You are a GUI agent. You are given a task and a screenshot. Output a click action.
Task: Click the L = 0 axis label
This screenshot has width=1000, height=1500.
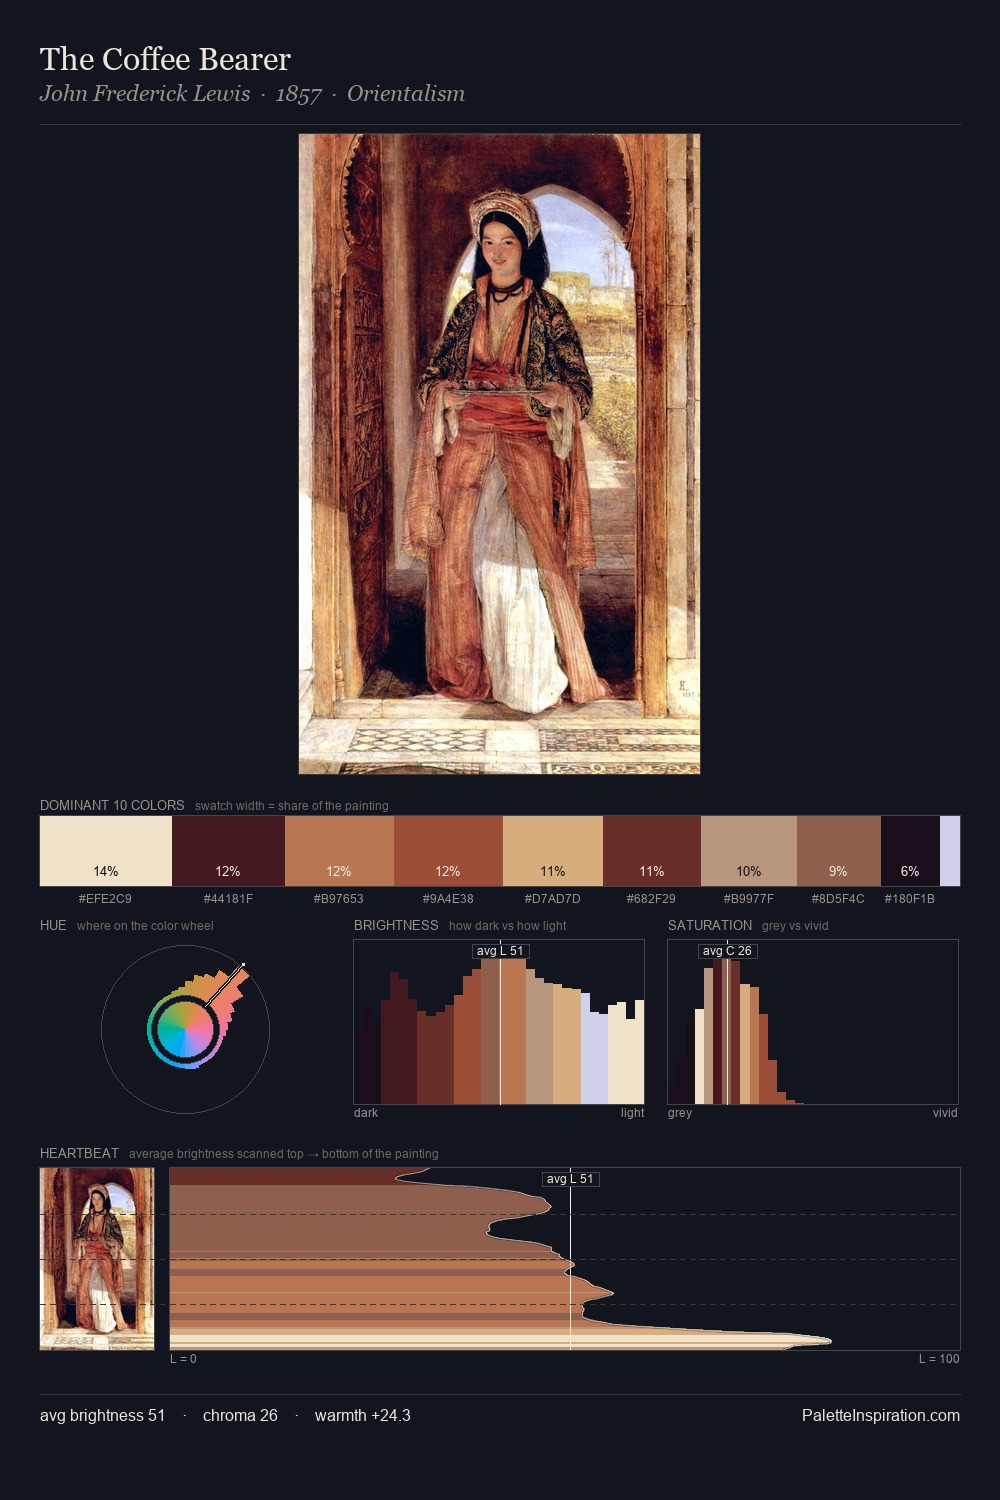183,1359
